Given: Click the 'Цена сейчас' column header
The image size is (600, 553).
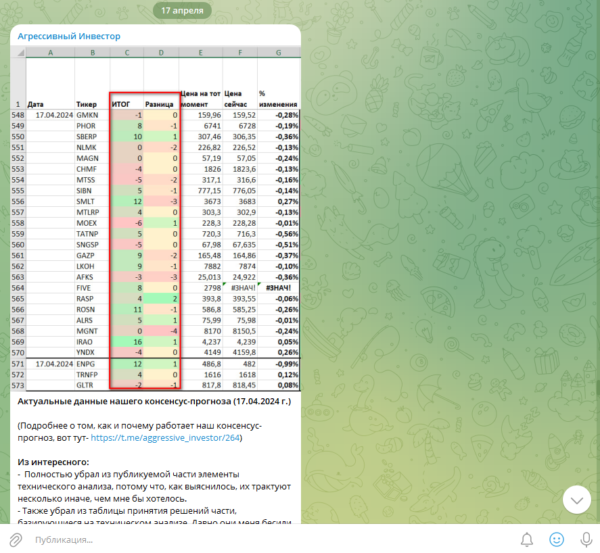Looking at the screenshot, I should tap(235, 99).
